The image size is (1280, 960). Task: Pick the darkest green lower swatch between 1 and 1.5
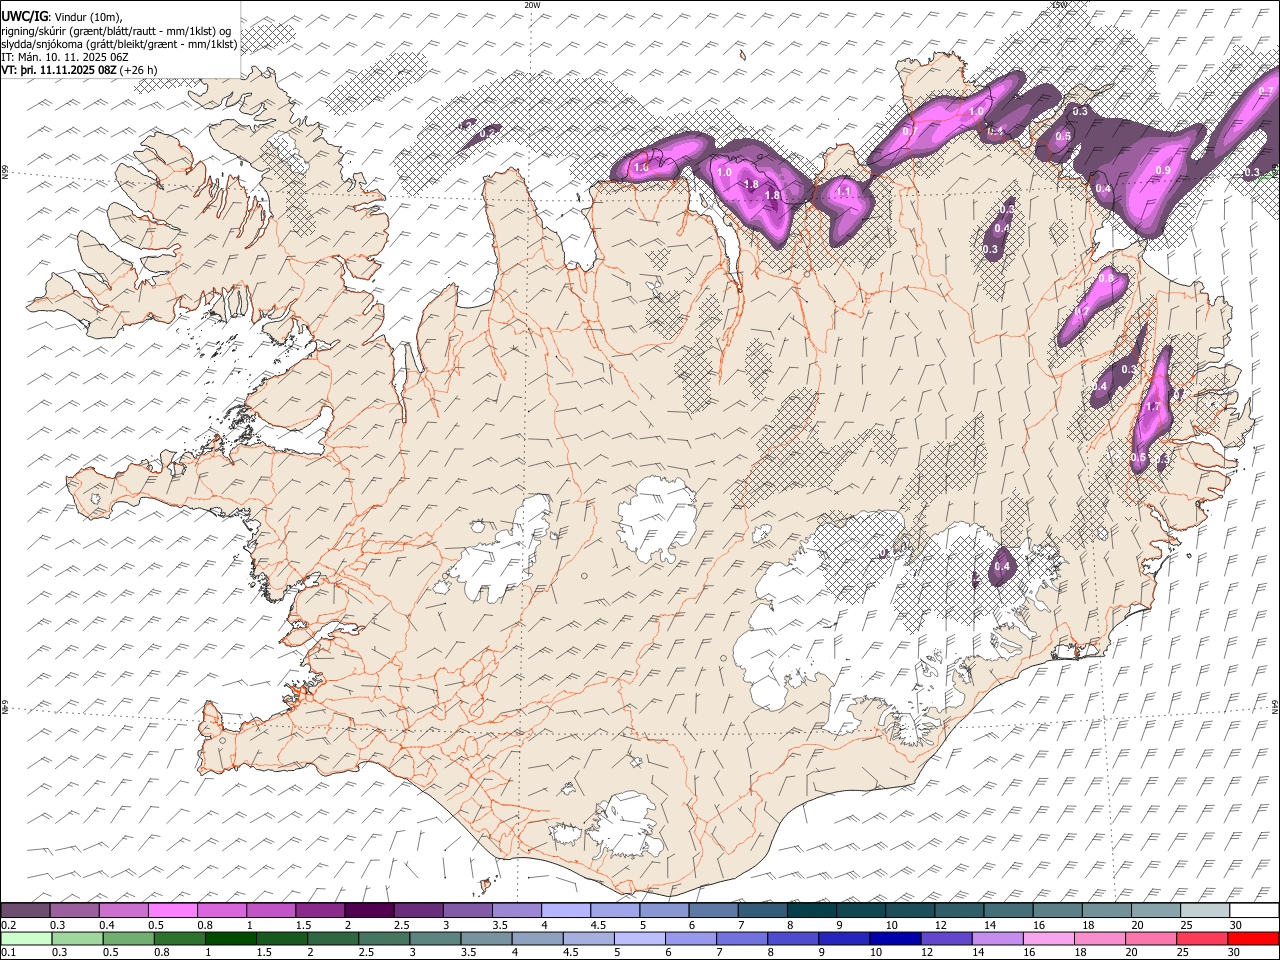click(230, 938)
